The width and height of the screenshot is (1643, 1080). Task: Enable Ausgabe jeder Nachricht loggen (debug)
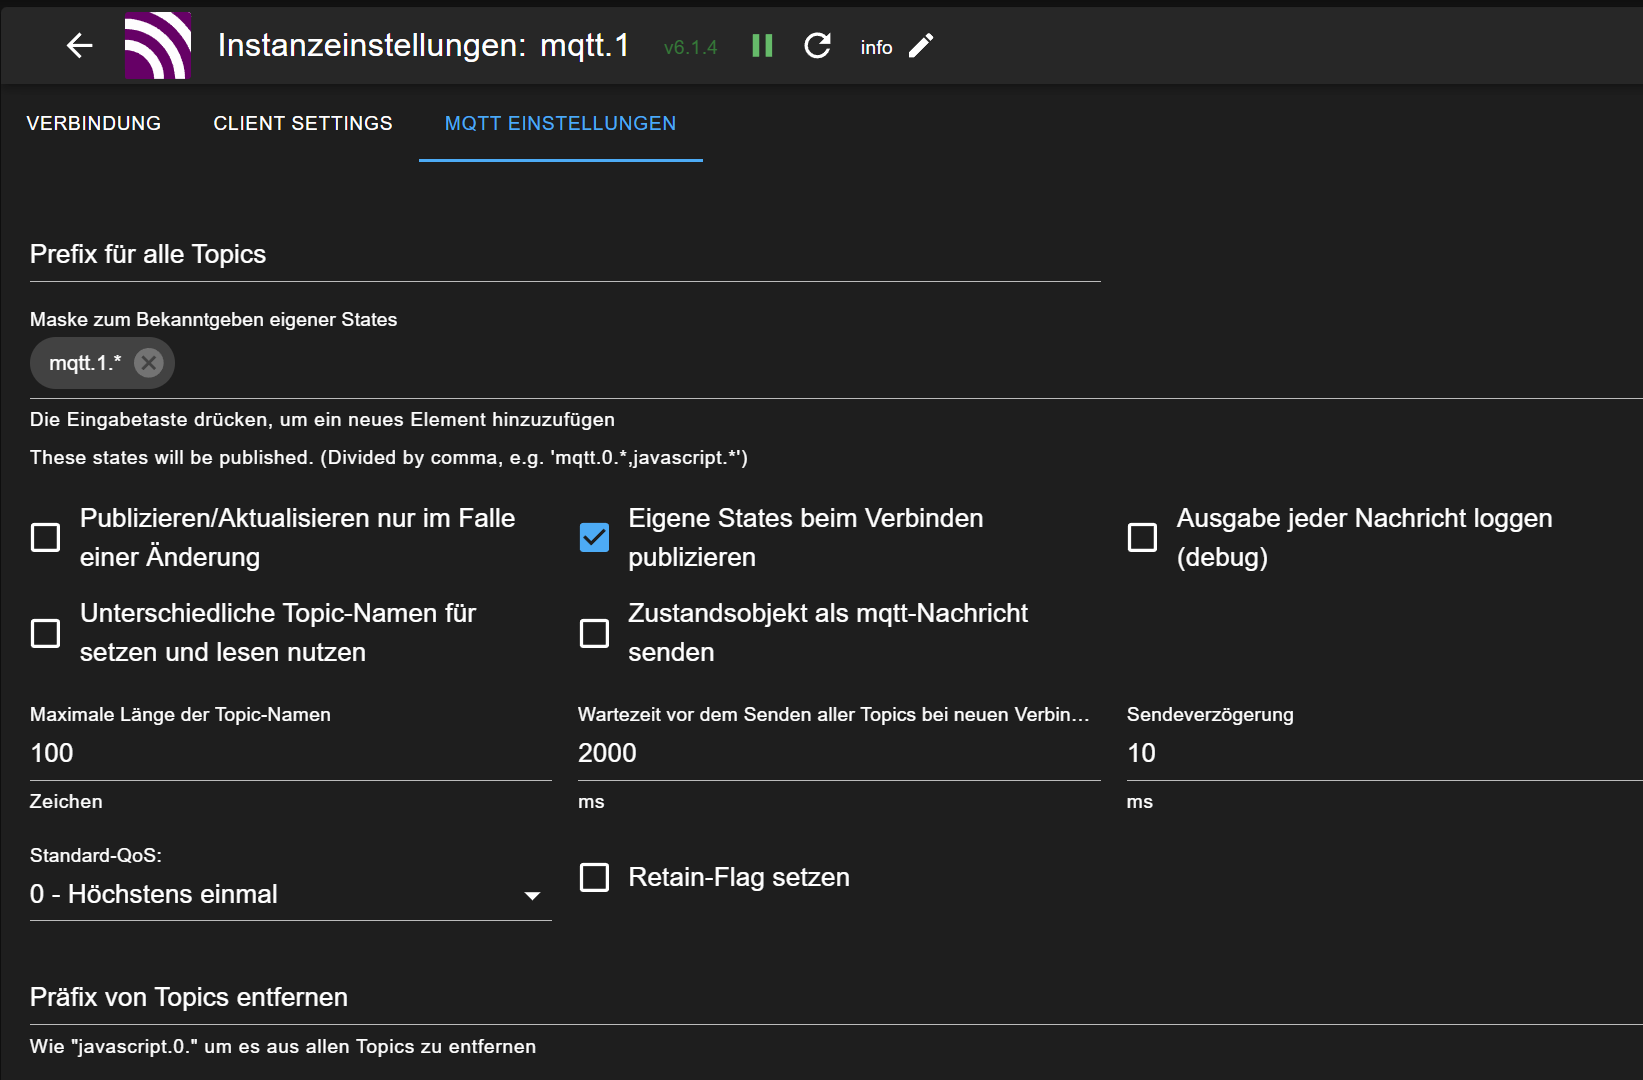1142,537
